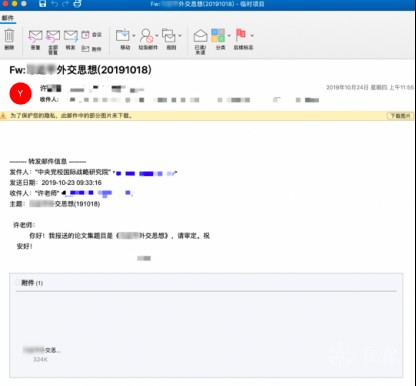Viewport: 416px width, 386px height.
Task: Click the Undo arrow in title bar
Action: pos(54,4)
